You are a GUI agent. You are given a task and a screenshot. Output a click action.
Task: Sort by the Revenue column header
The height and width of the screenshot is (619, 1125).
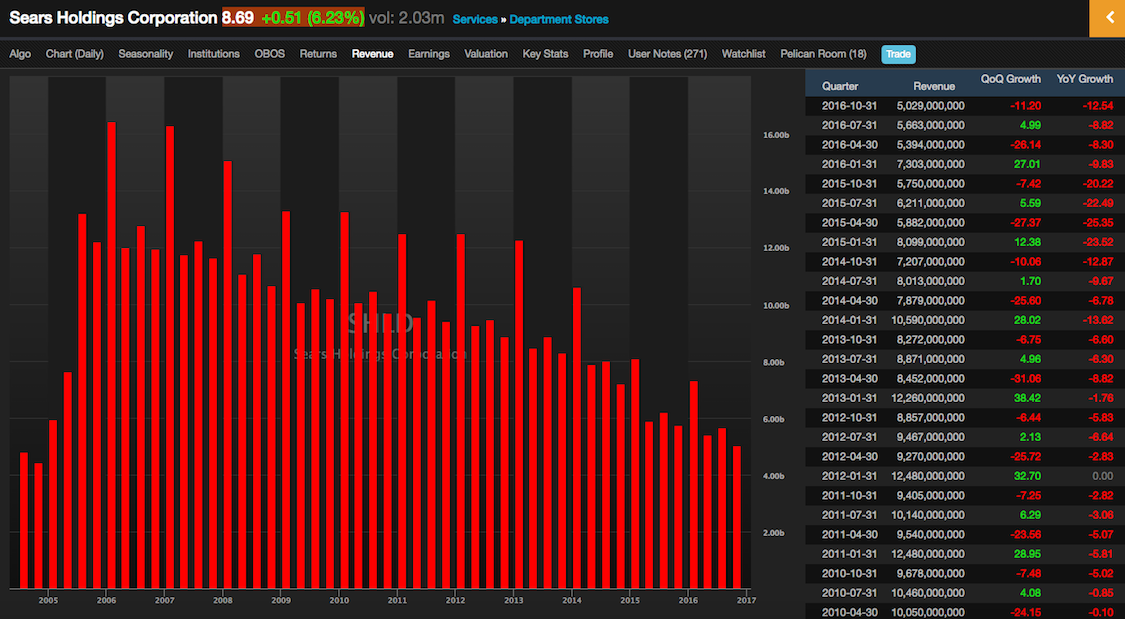pos(934,86)
